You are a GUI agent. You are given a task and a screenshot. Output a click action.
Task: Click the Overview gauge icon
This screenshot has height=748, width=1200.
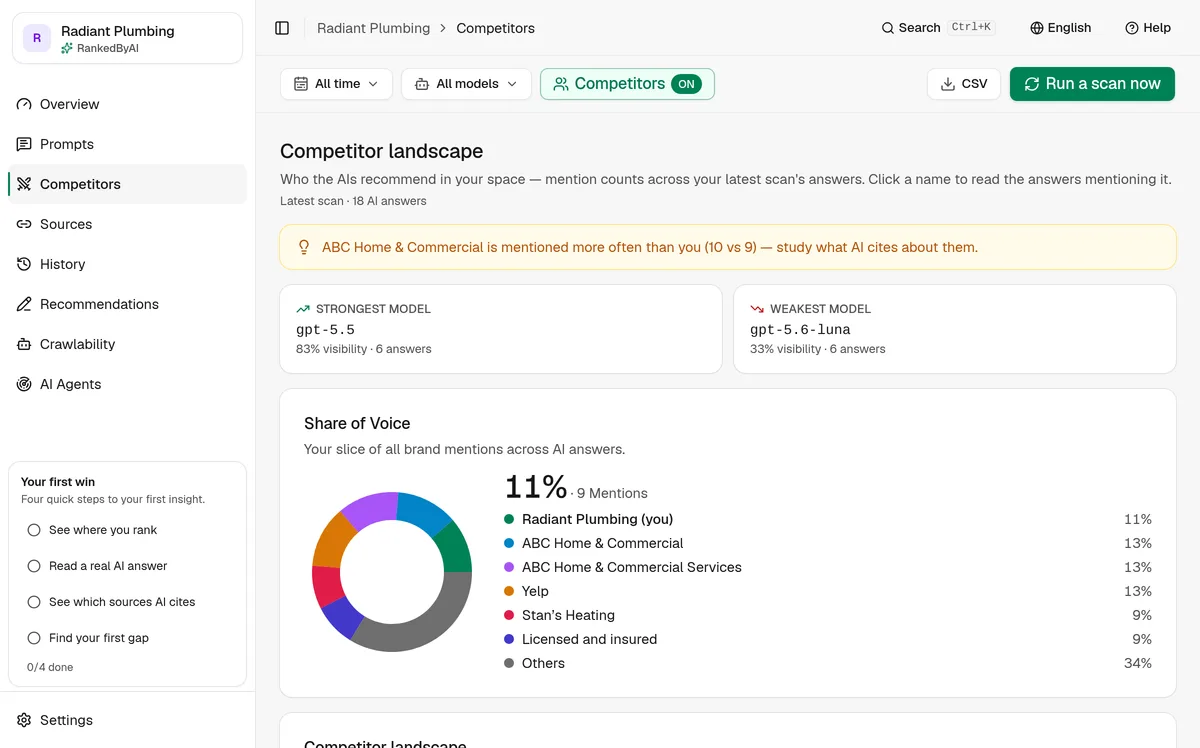coord(24,104)
